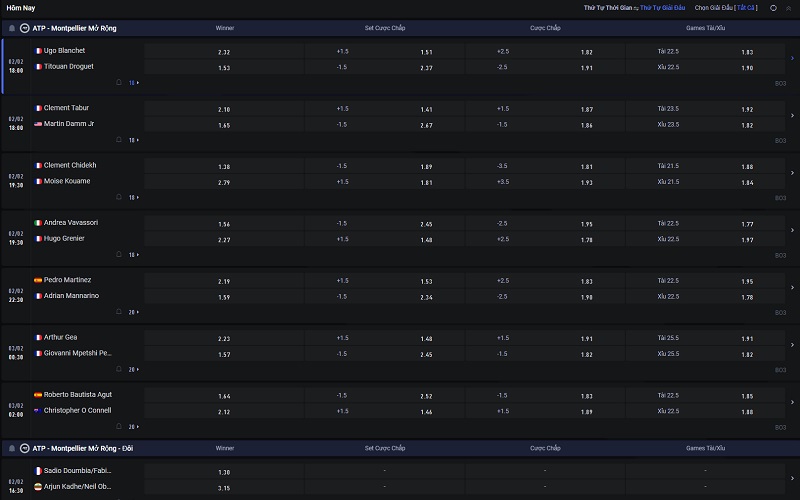800x500 pixels.
Task: Pick Xỉu 22.5 at 1.97 Vavassori match
Action: click(705, 239)
